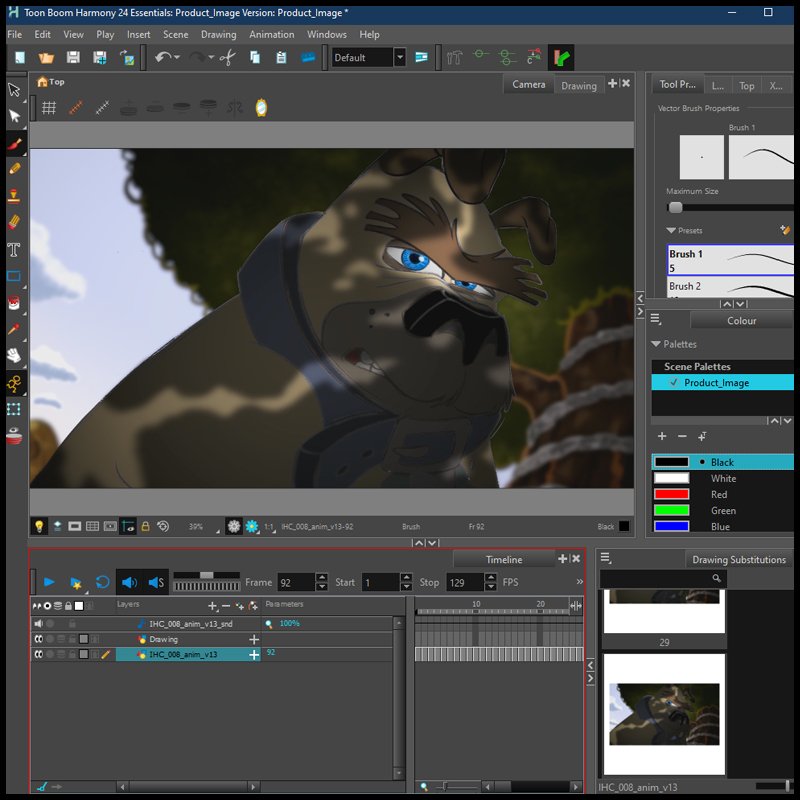This screenshot has width=800, height=800.
Task: Select the Text tool
Action: coord(14,249)
